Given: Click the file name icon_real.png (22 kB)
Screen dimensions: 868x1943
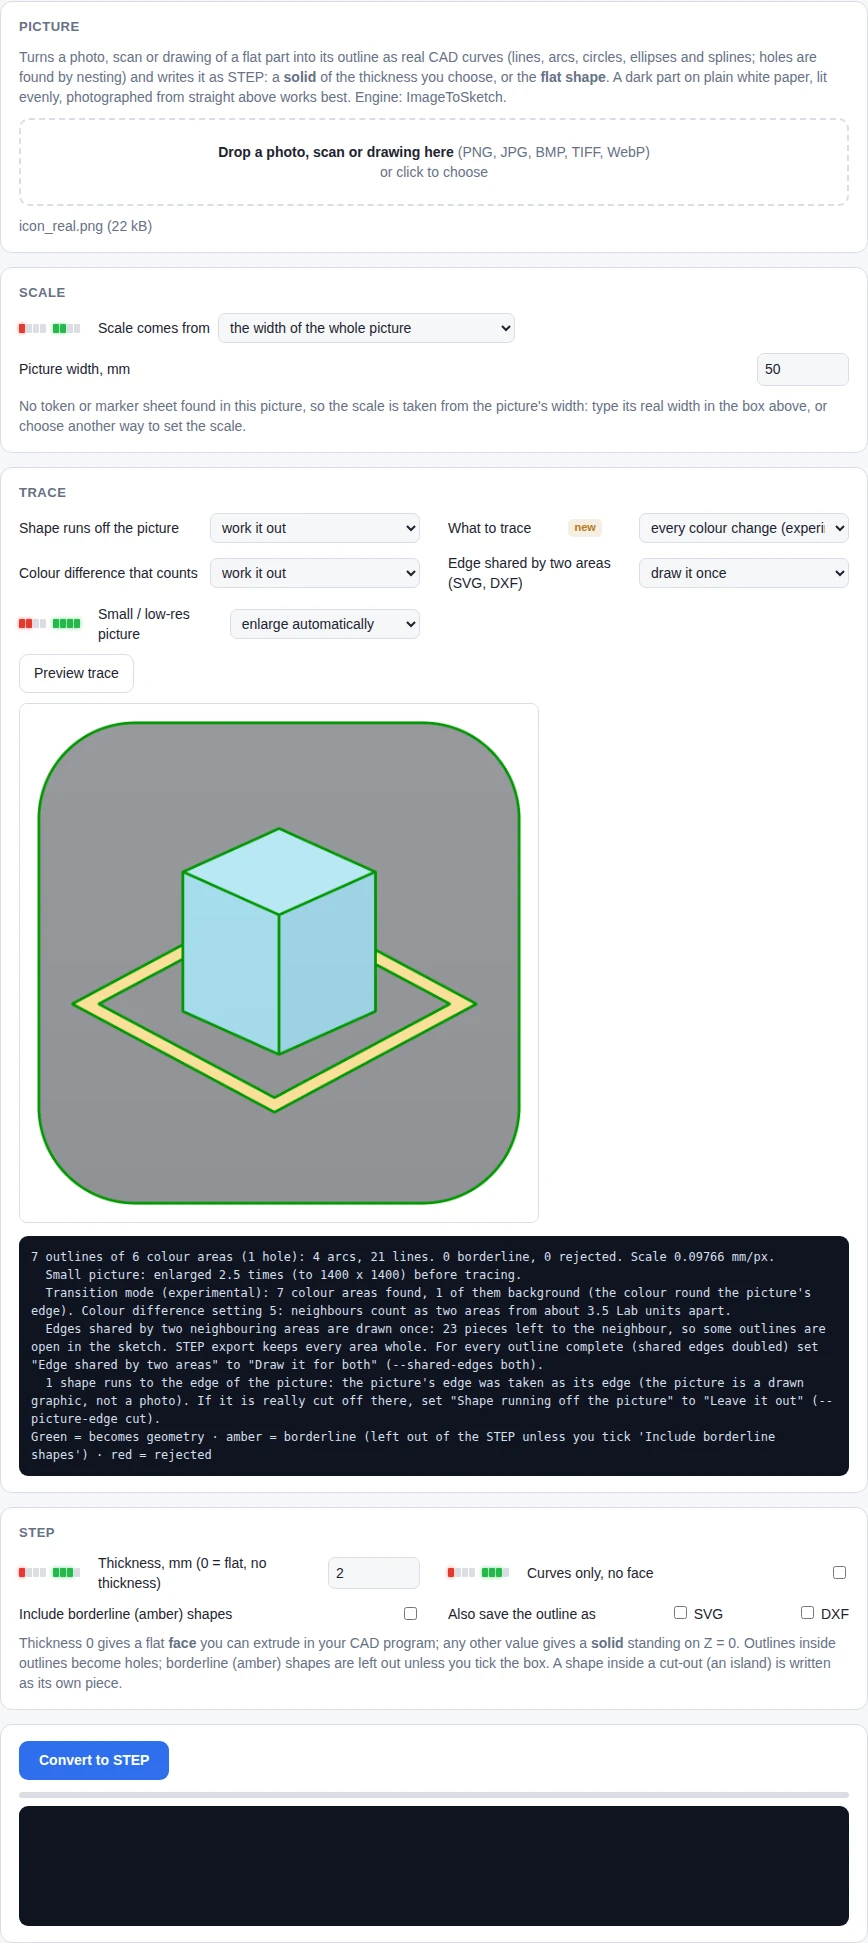Looking at the screenshot, I should [86, 226].
